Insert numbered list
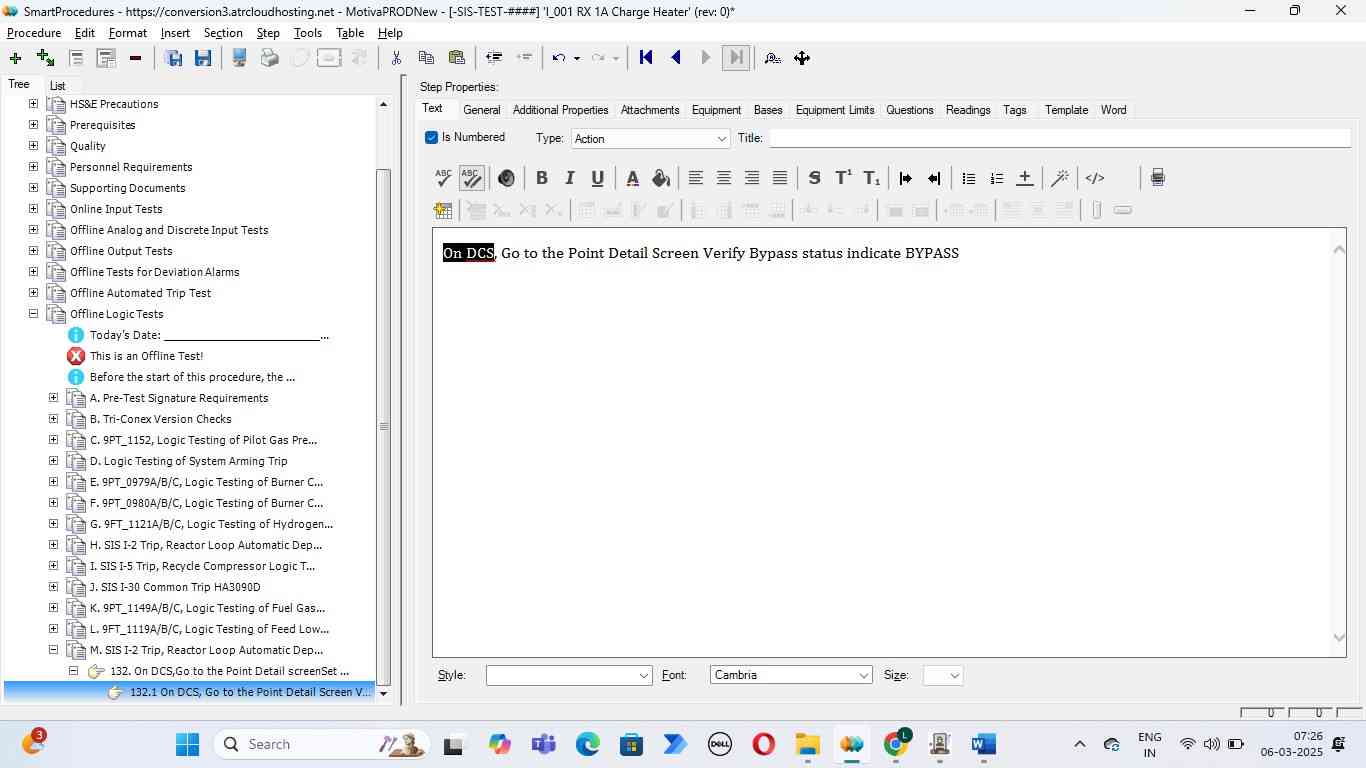 coord(996,178)
